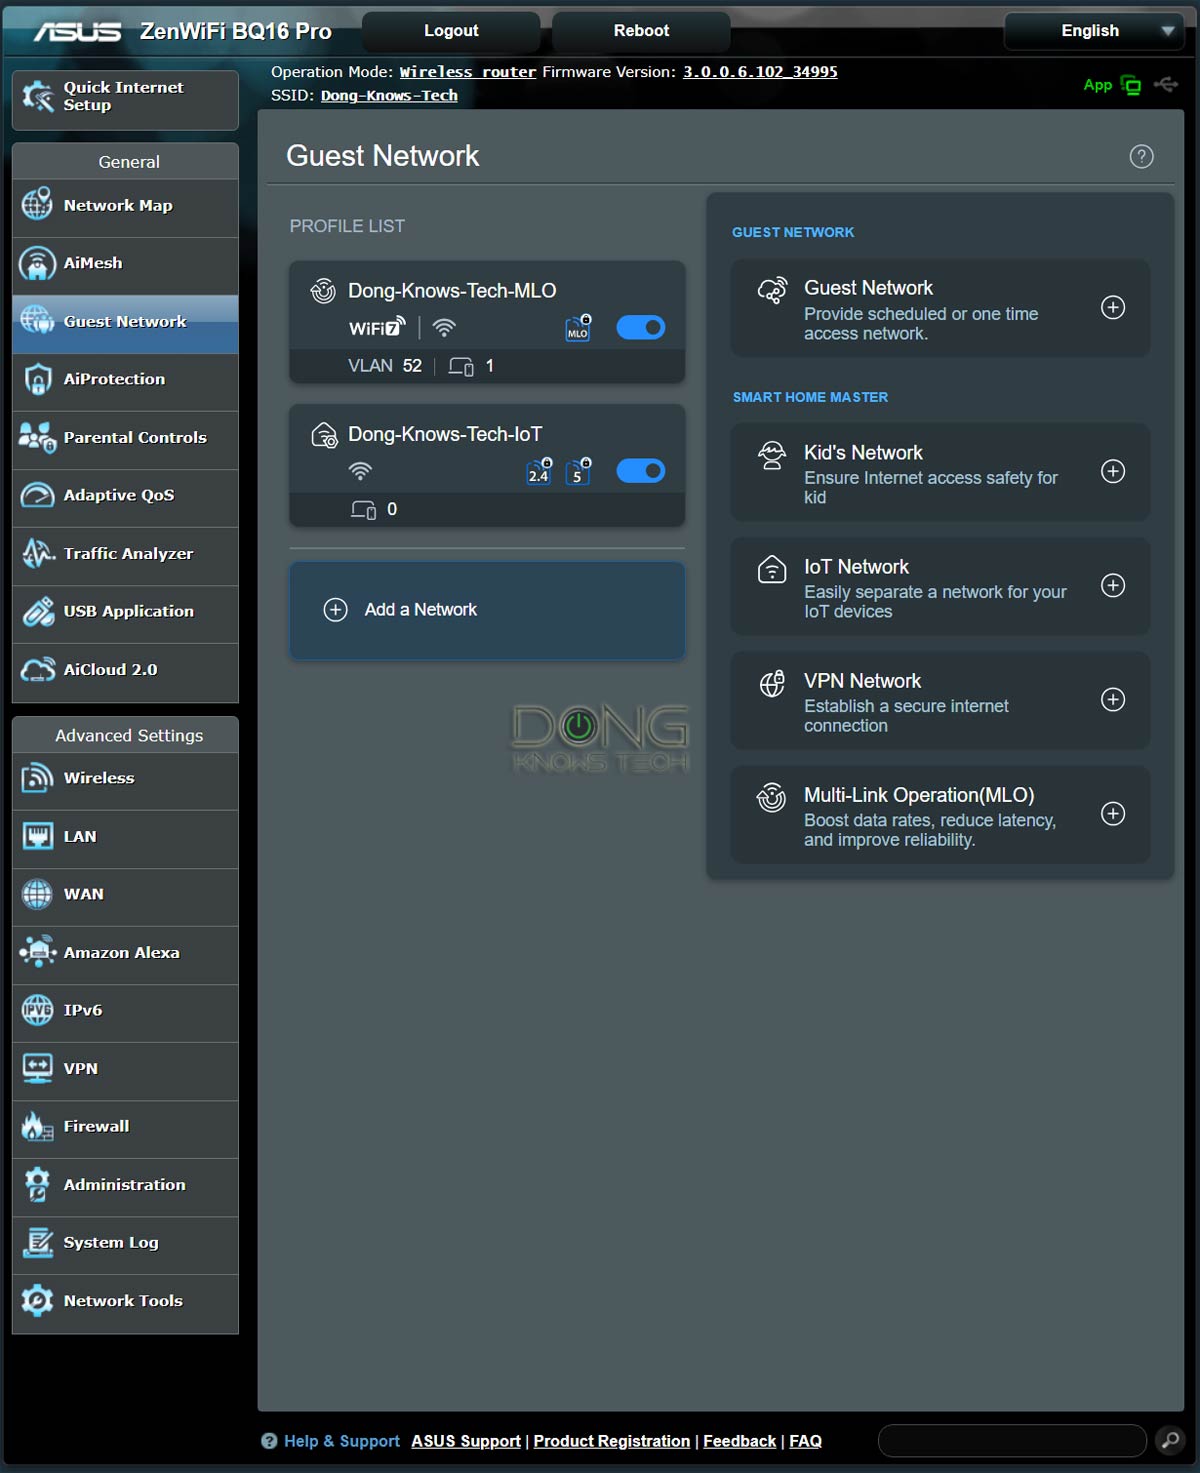The width and height of the screenshot is (1200, 1473).
Task: Click the VPN Network globe lock icon
Action: point(772,683)
